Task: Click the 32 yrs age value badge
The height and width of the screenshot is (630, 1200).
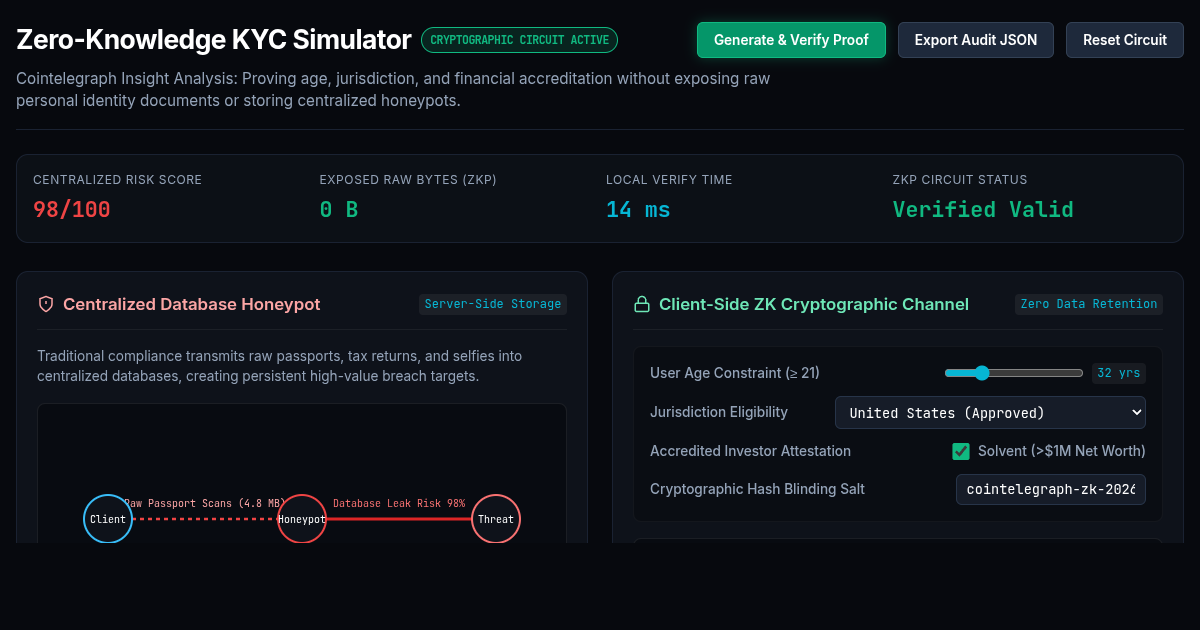Action: 1118,373
